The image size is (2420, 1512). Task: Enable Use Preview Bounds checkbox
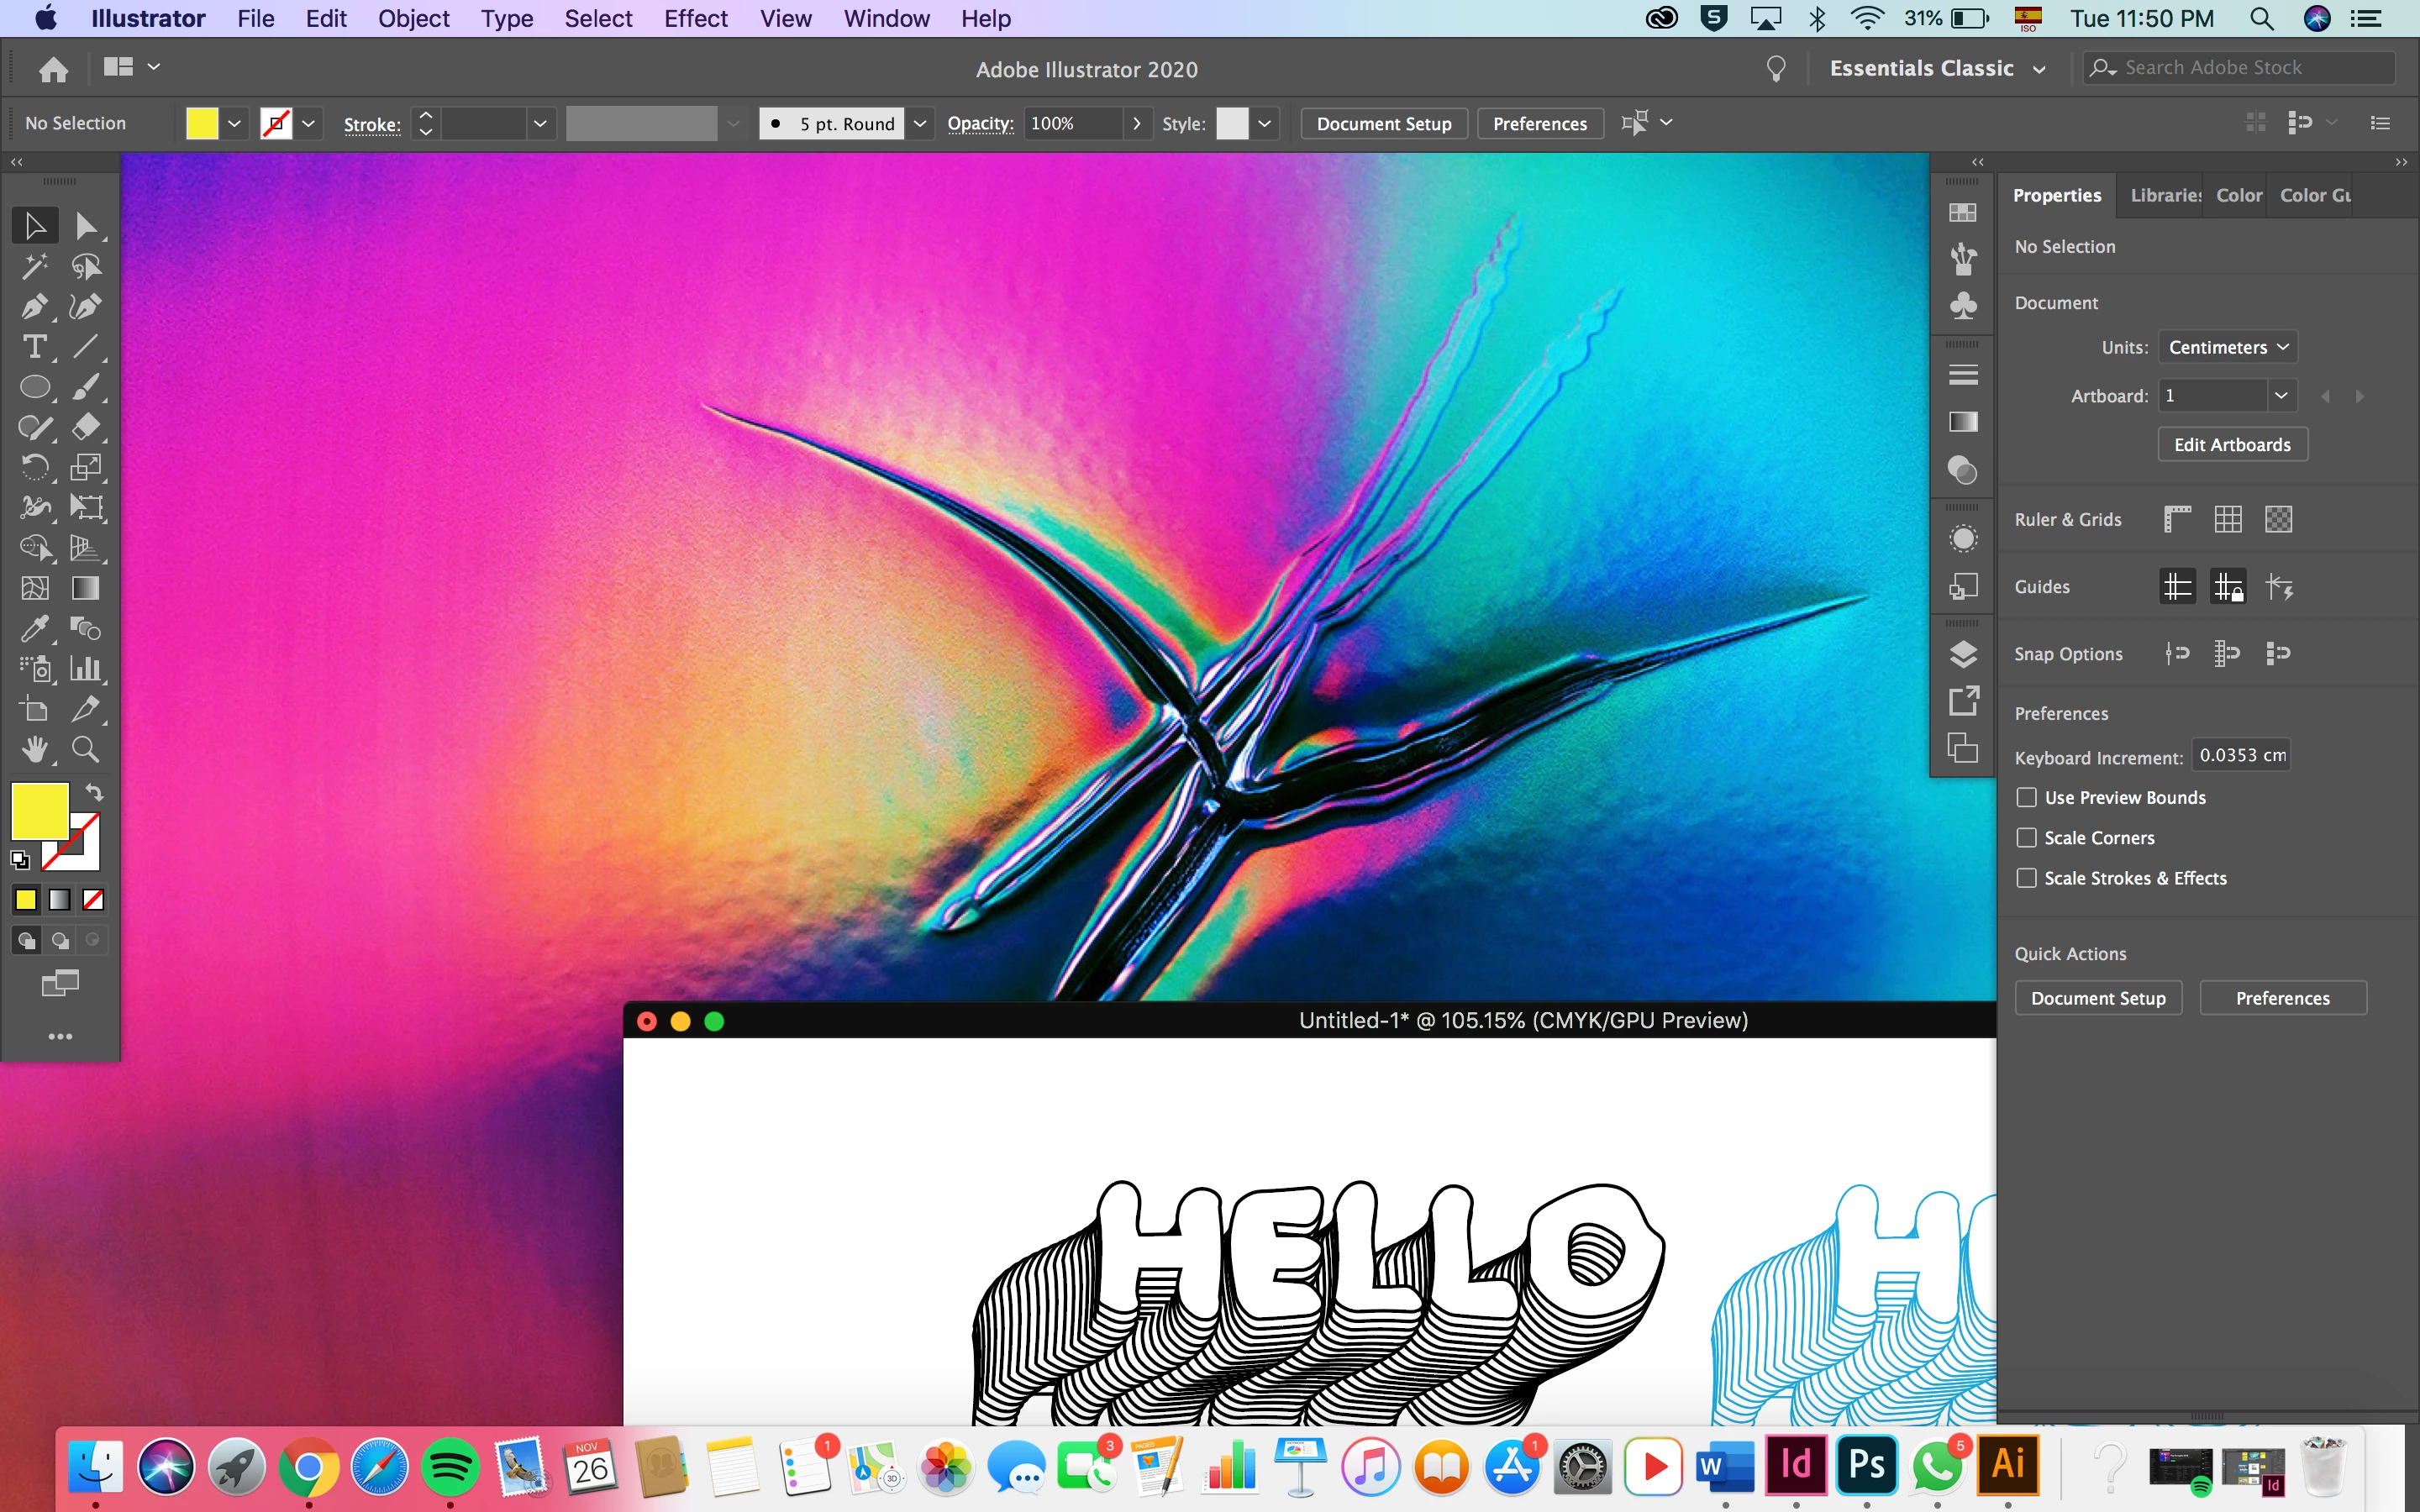2026,797
